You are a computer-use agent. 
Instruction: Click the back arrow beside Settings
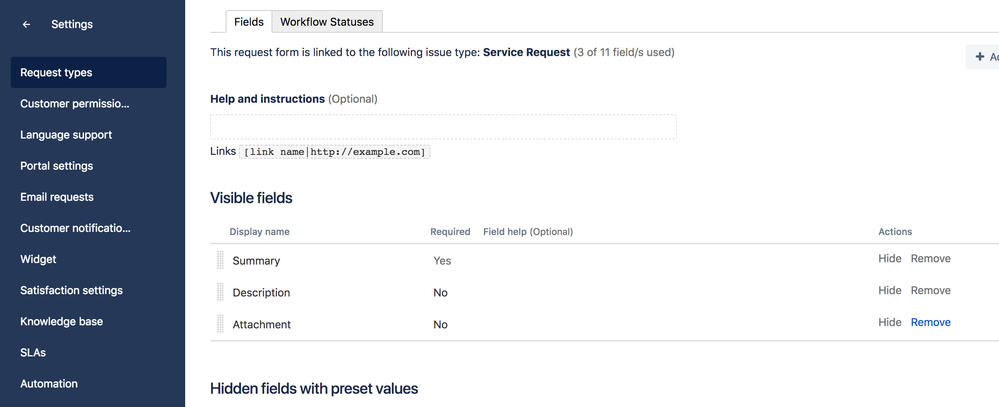[x=27, y=24]
